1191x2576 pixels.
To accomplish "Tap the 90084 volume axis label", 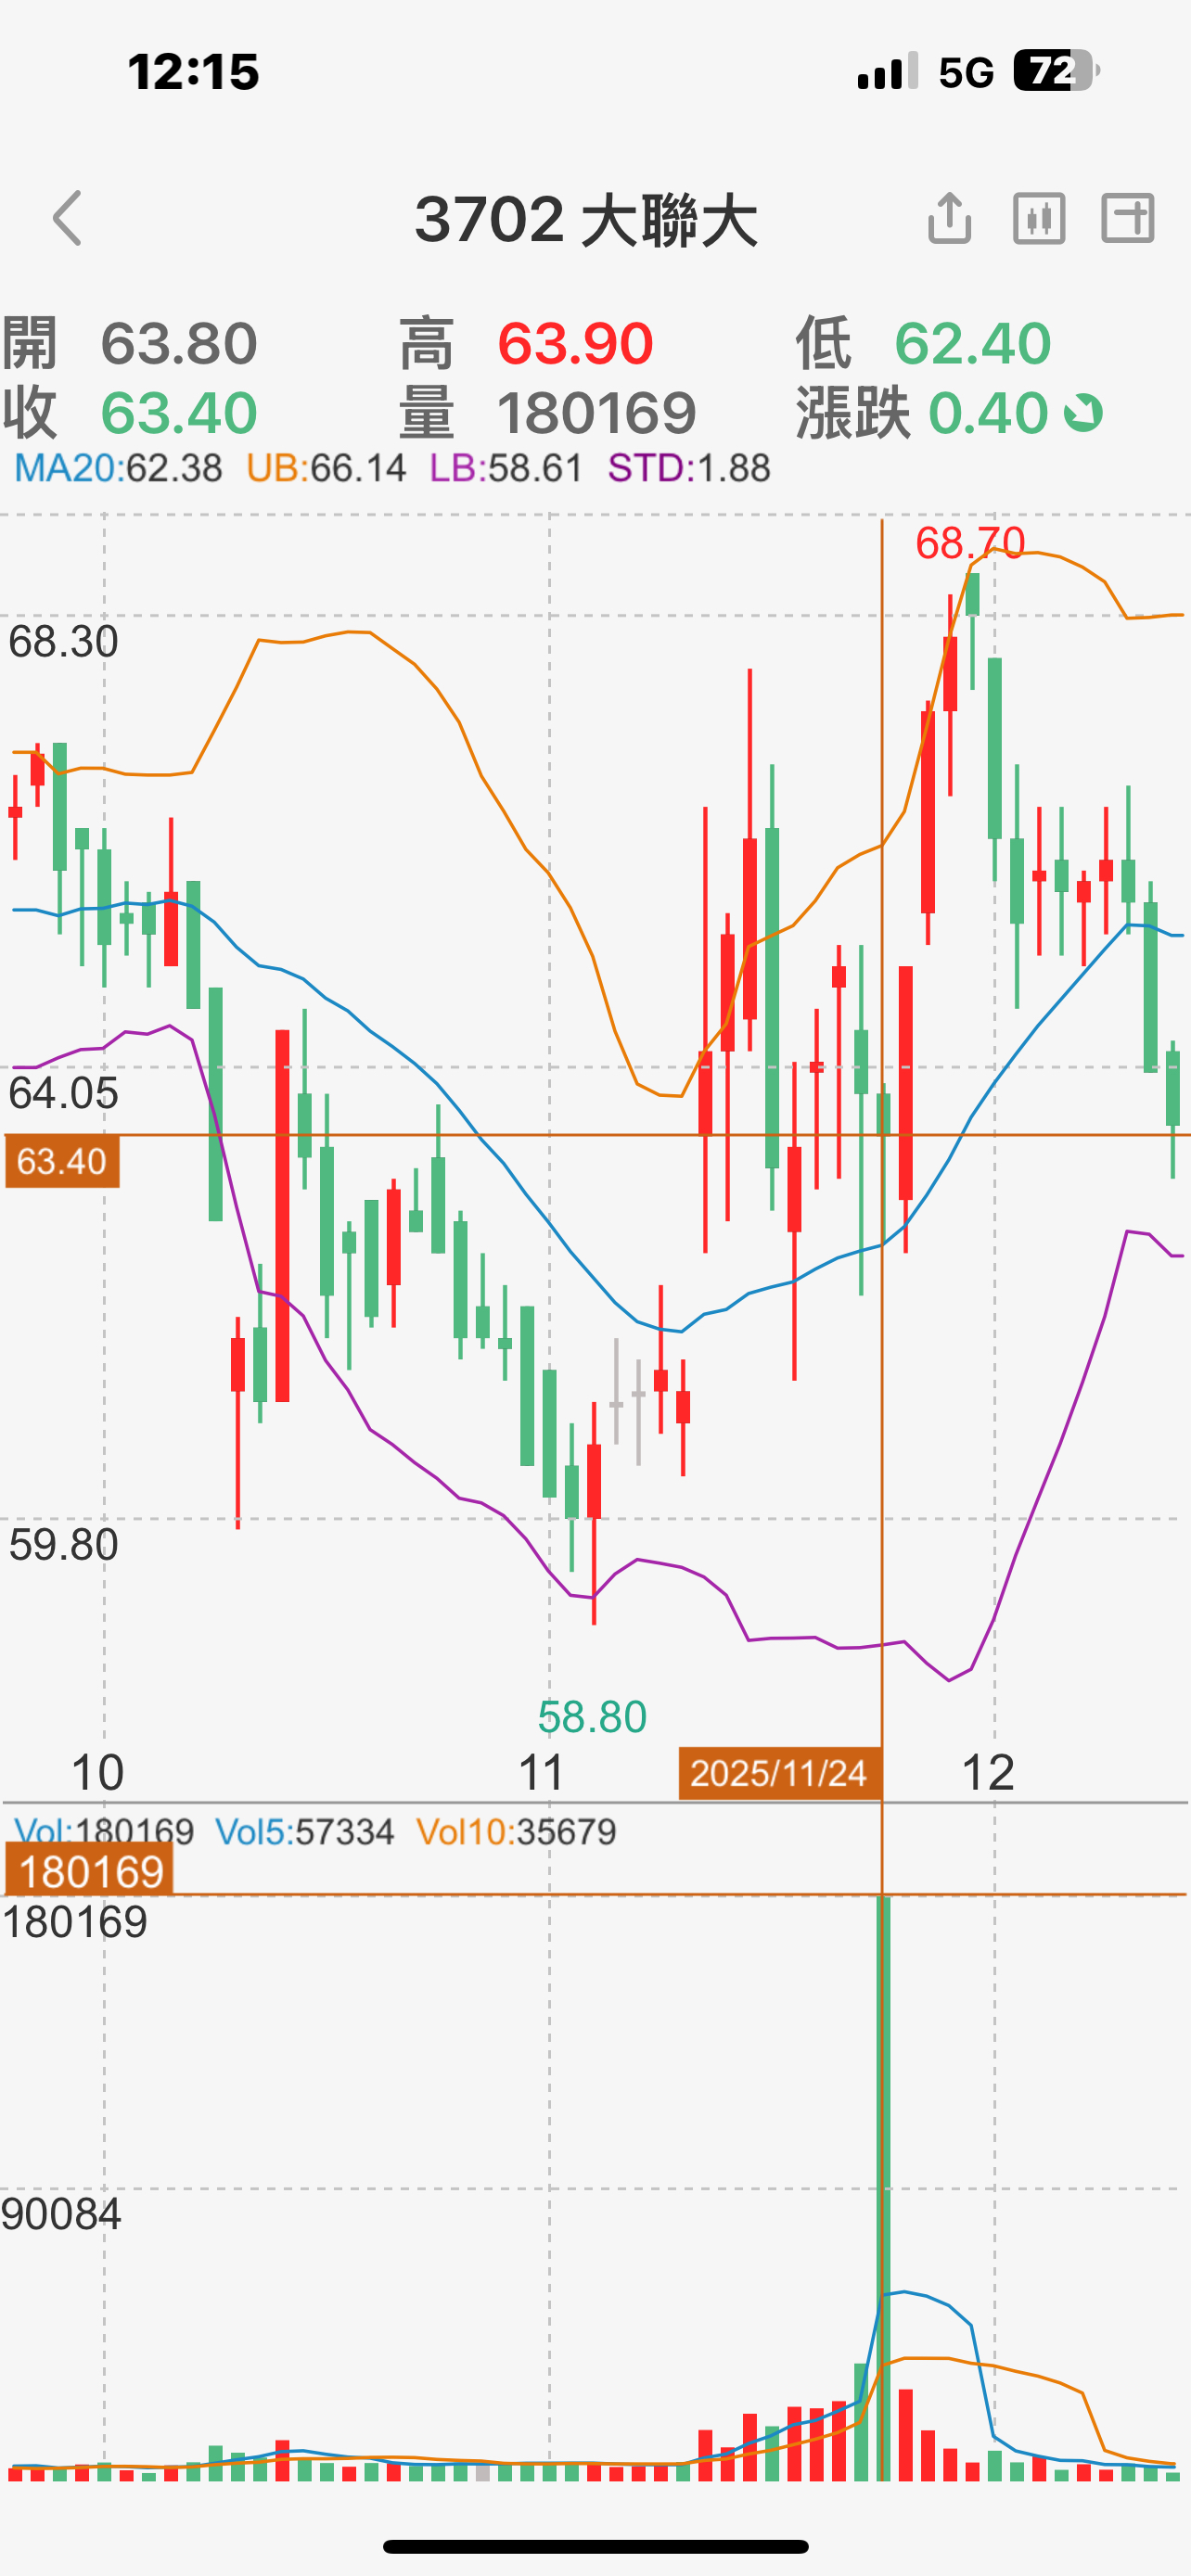I will click(x=61, y=2214).
